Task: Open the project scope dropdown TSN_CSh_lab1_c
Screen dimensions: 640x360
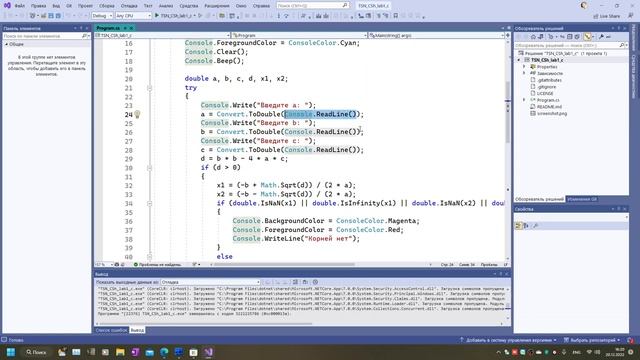Action: point(162,36)
